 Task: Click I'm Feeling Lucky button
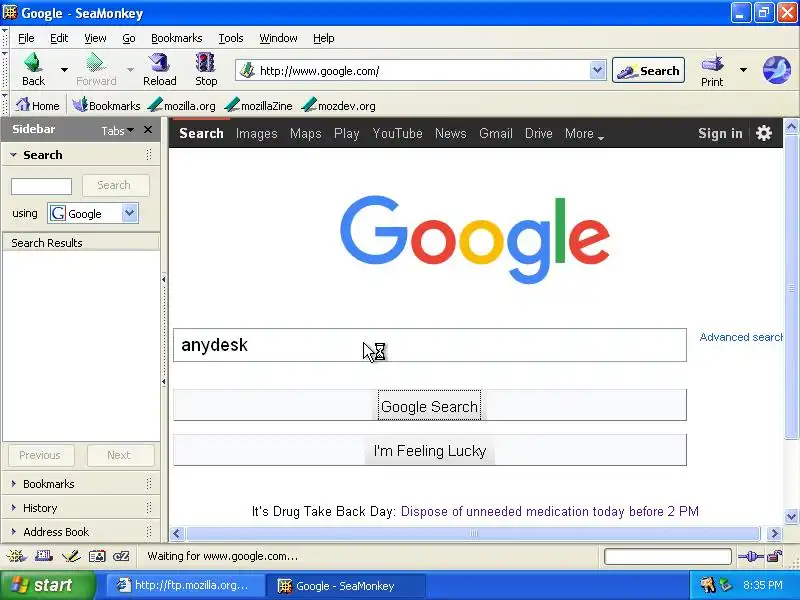point(430,451)
